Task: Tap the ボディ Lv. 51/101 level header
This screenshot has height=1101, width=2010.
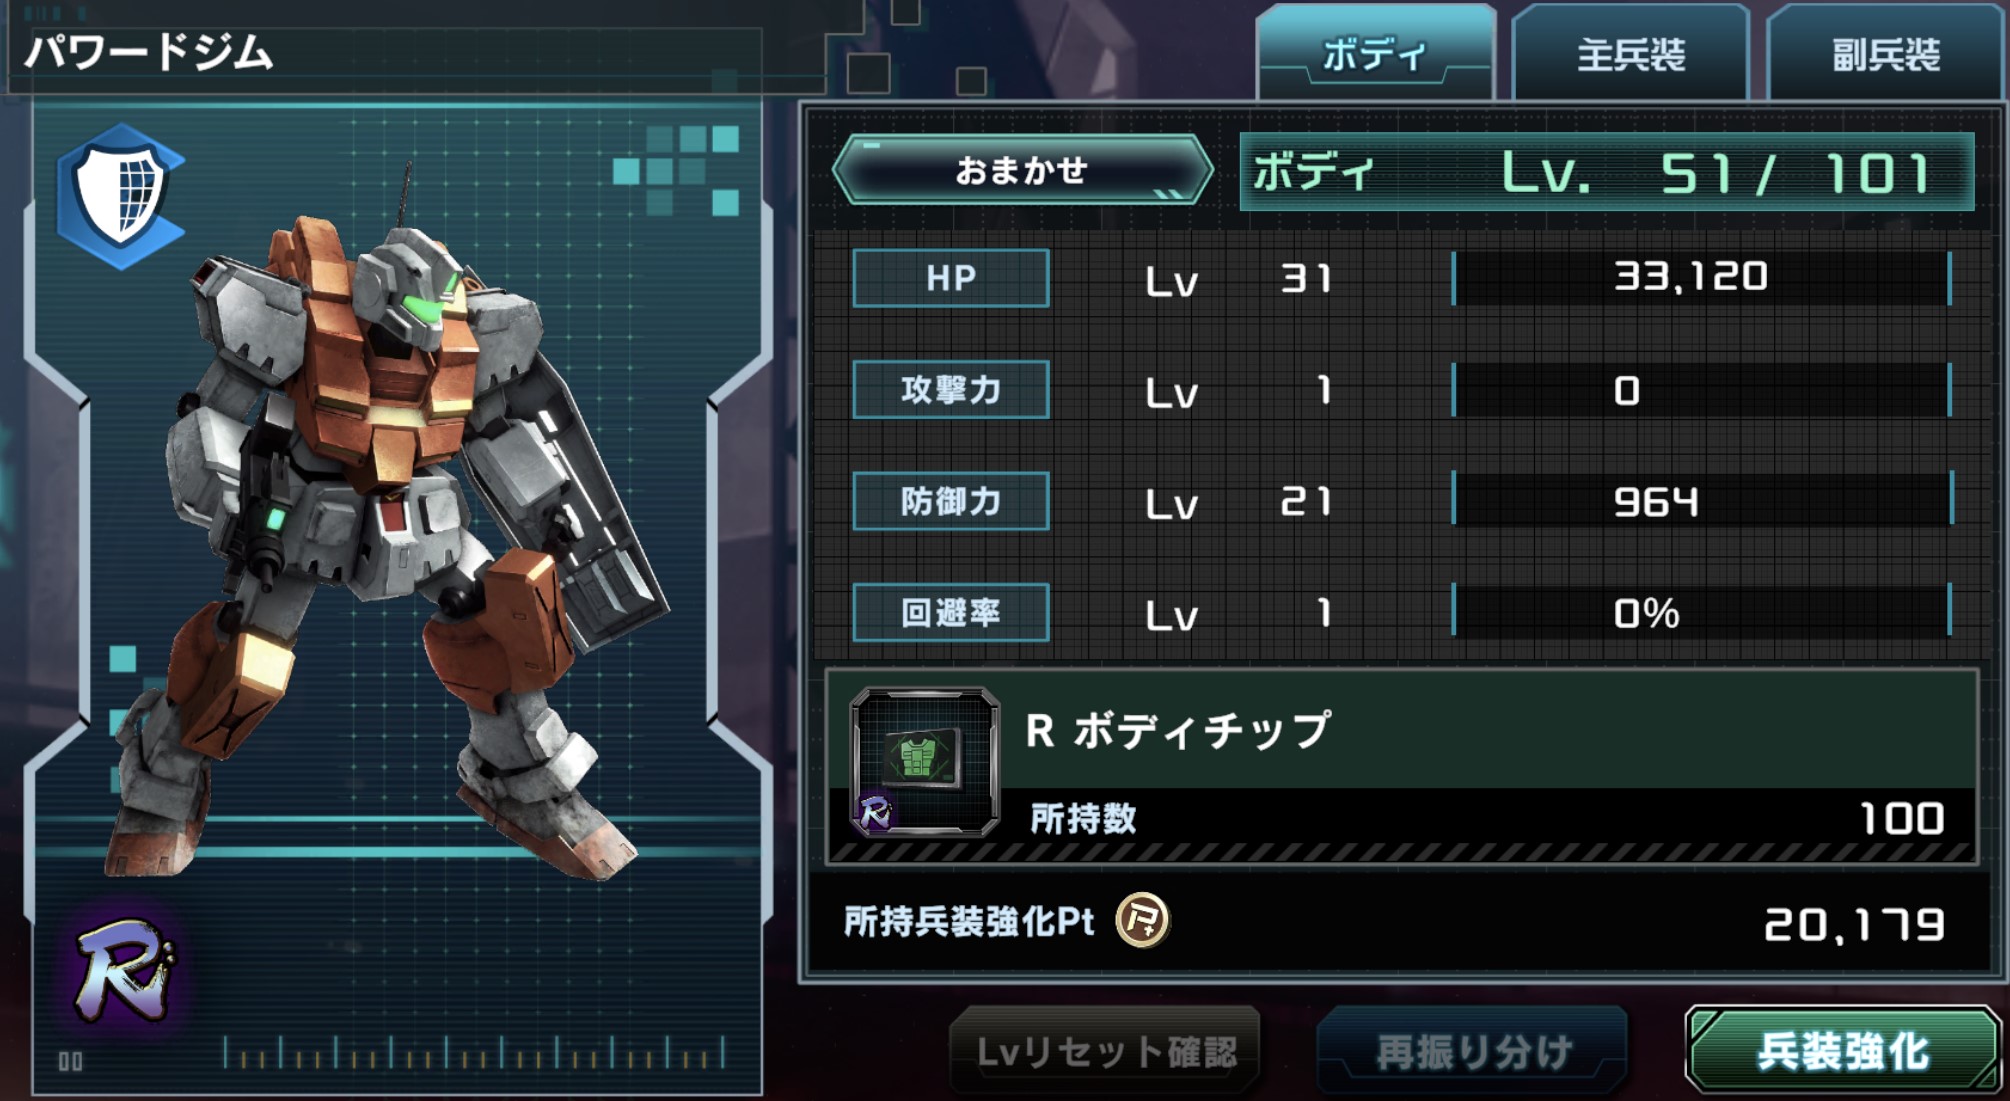Action: click(x=1606, y=172)
